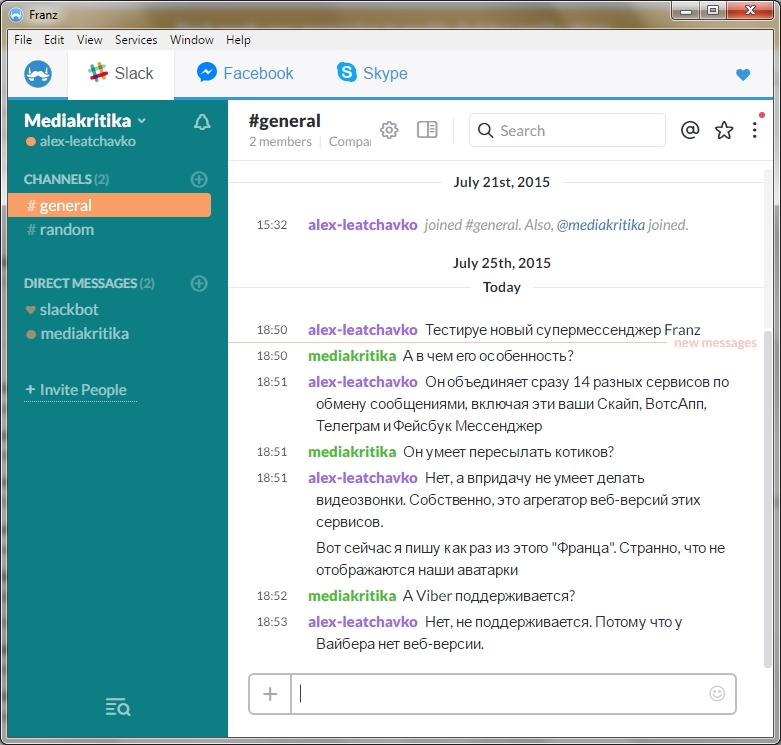Click the message list scrollbar

click(x=768, y=498)
